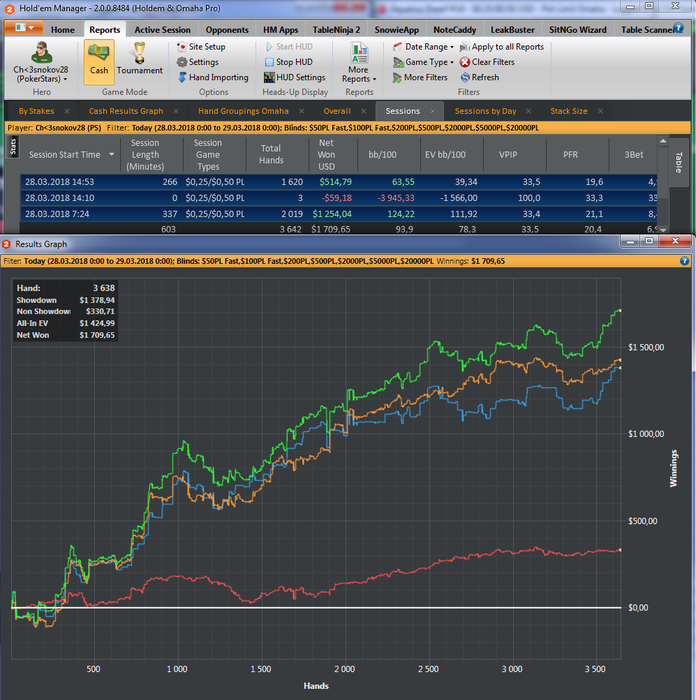Select the Stack Size report tab
The width and height of the screenshot is (696, 700).
[569, 111]
